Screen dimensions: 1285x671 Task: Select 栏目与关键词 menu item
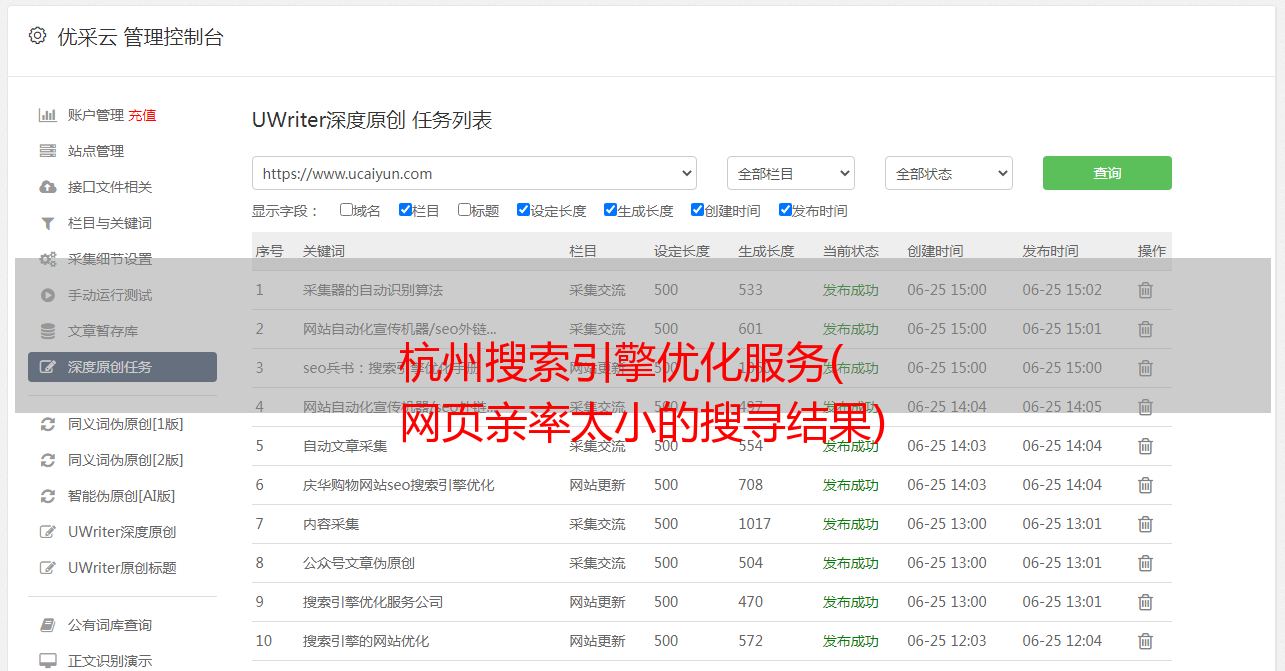[x=110, y=223]
